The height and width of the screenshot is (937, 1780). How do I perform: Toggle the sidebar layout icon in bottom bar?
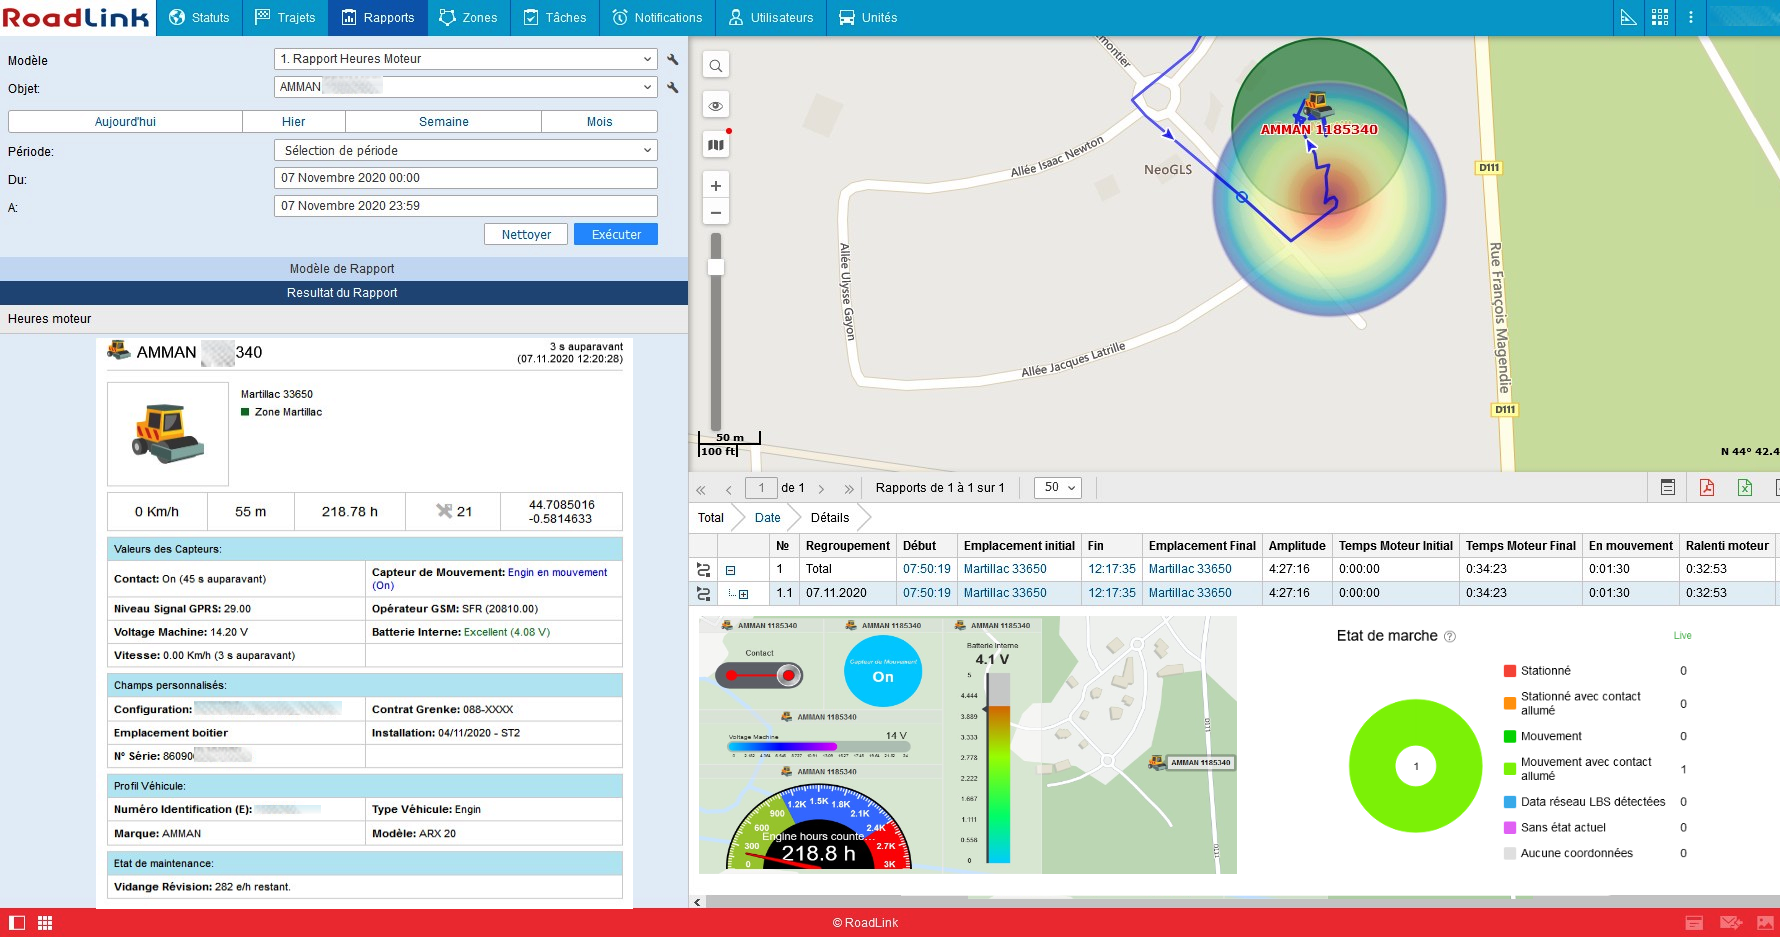(x=17, y=923)
